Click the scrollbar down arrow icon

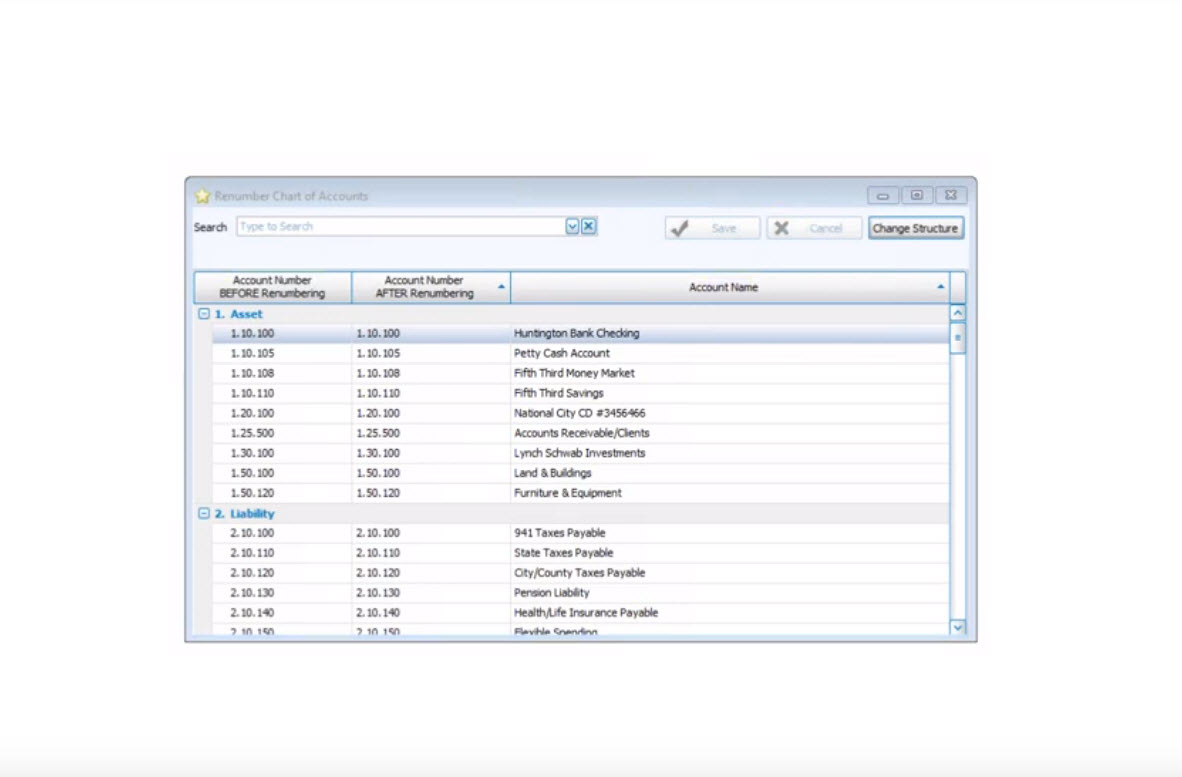pyautogui.click(x=956, y=629)
